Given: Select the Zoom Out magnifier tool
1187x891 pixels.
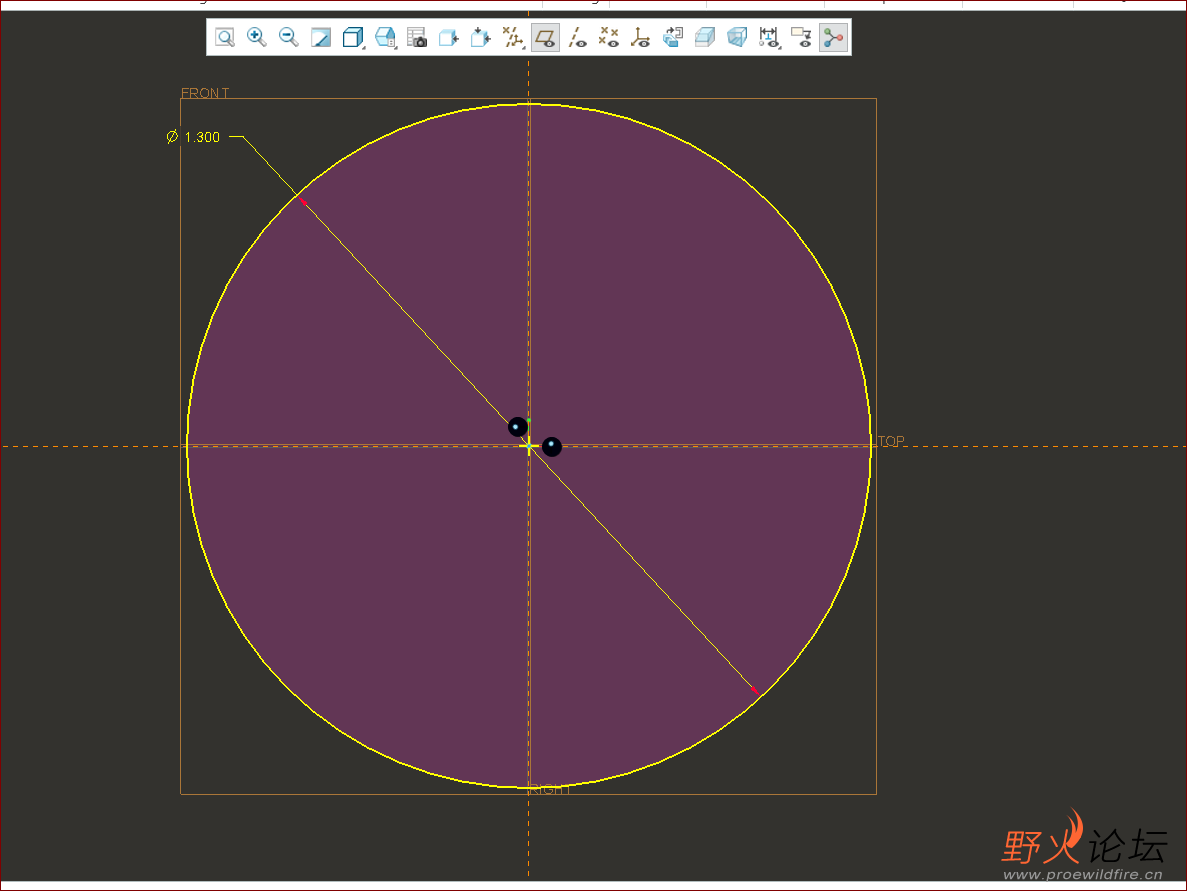Looking at the screenshot, I should coord(288,37).
